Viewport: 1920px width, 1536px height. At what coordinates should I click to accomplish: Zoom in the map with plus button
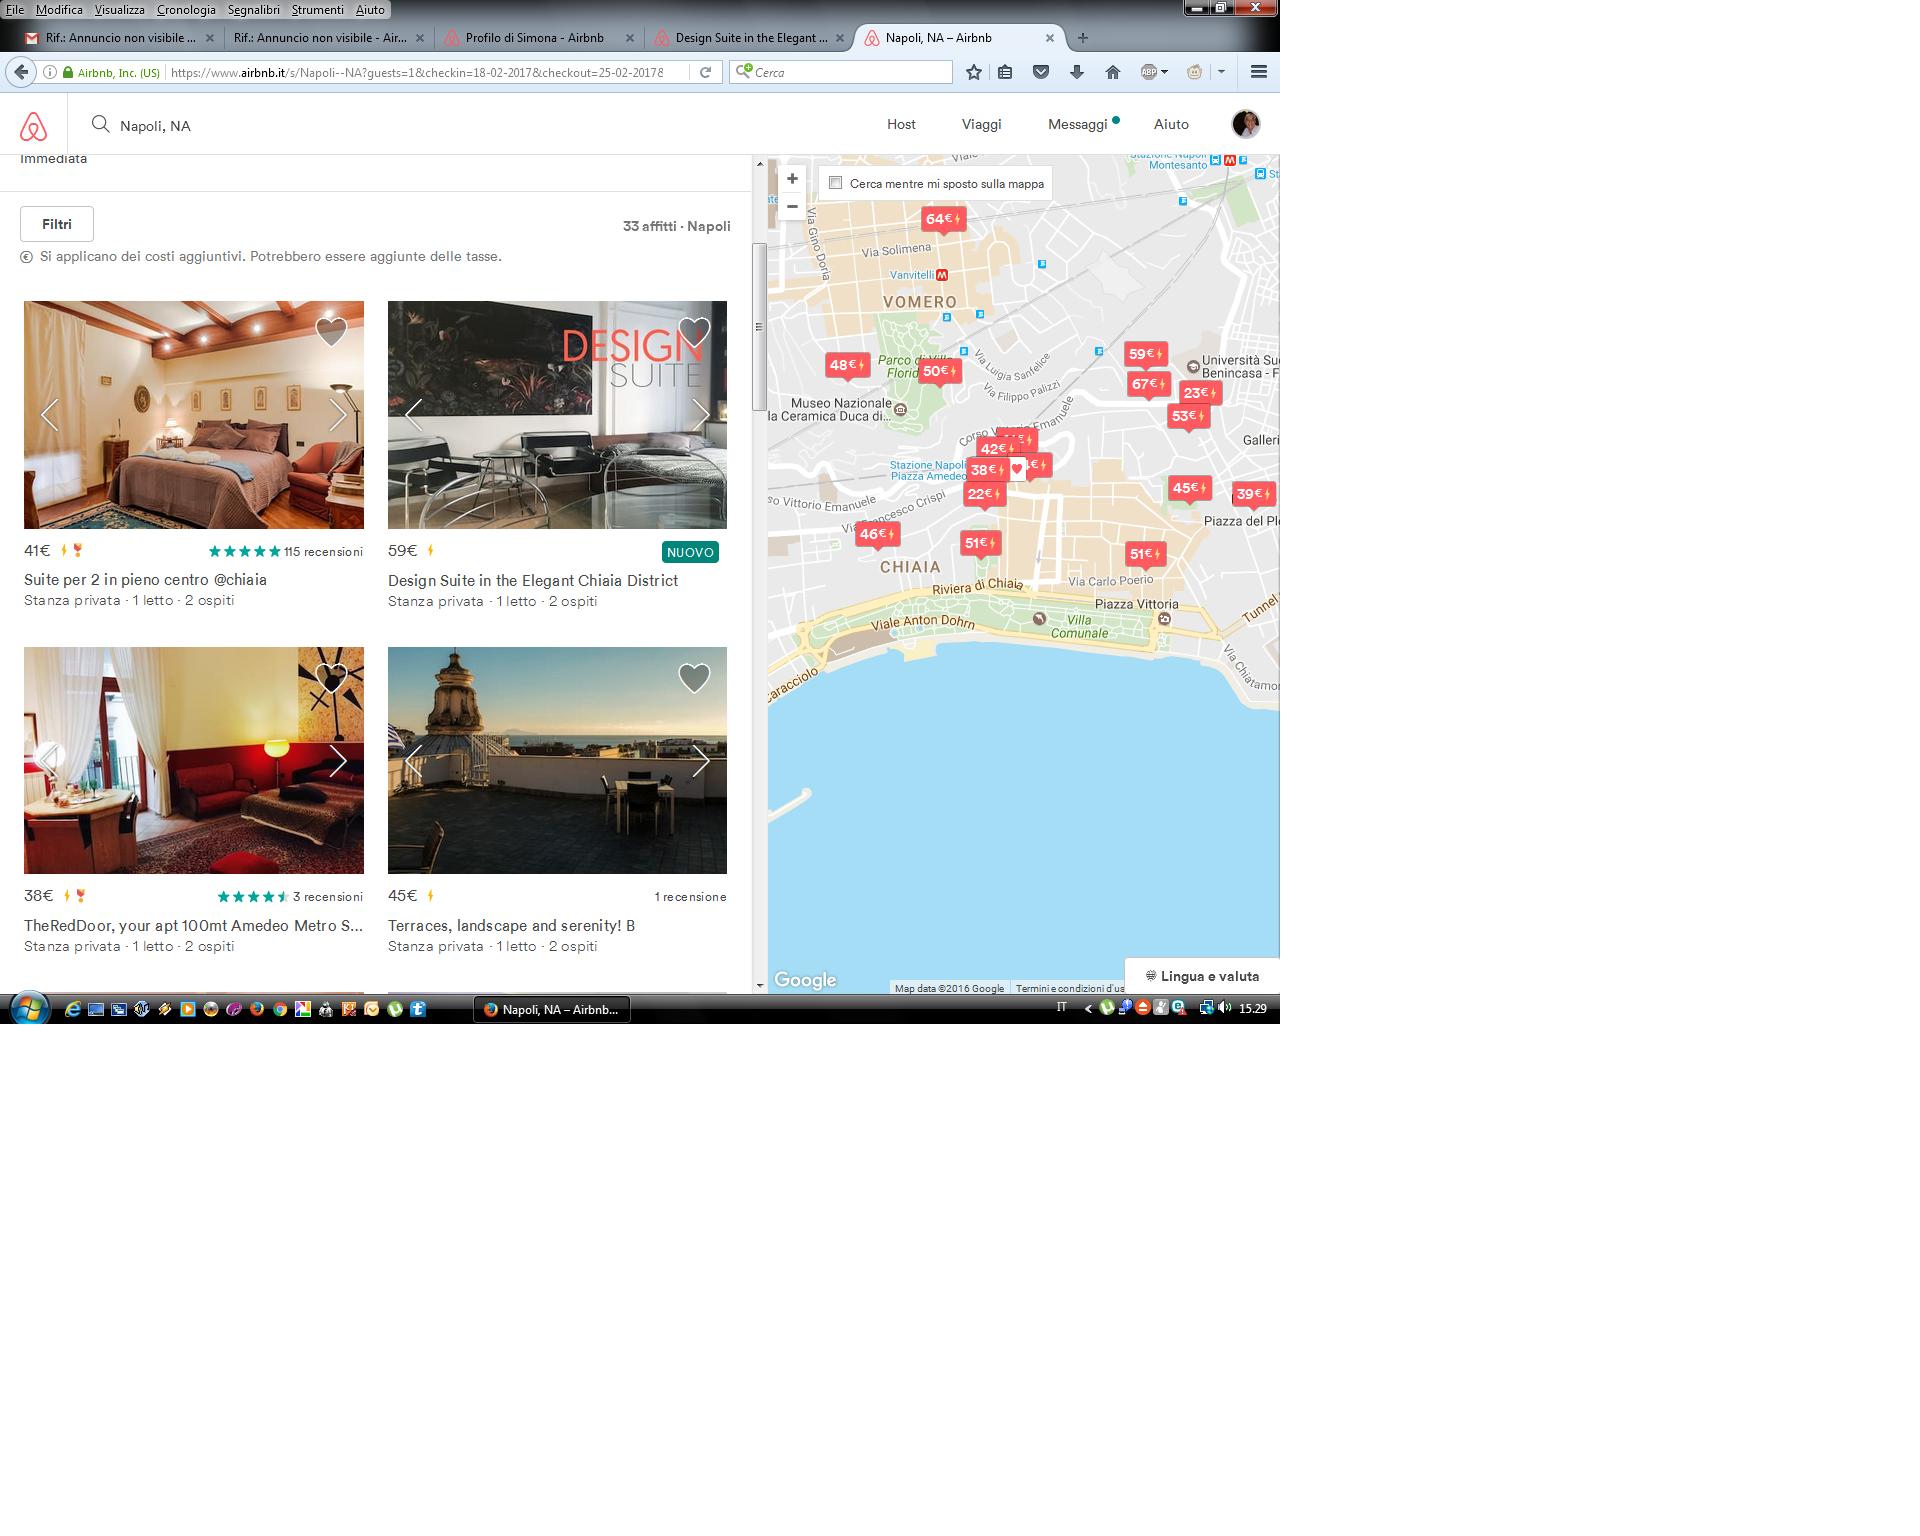coord(792,179)
